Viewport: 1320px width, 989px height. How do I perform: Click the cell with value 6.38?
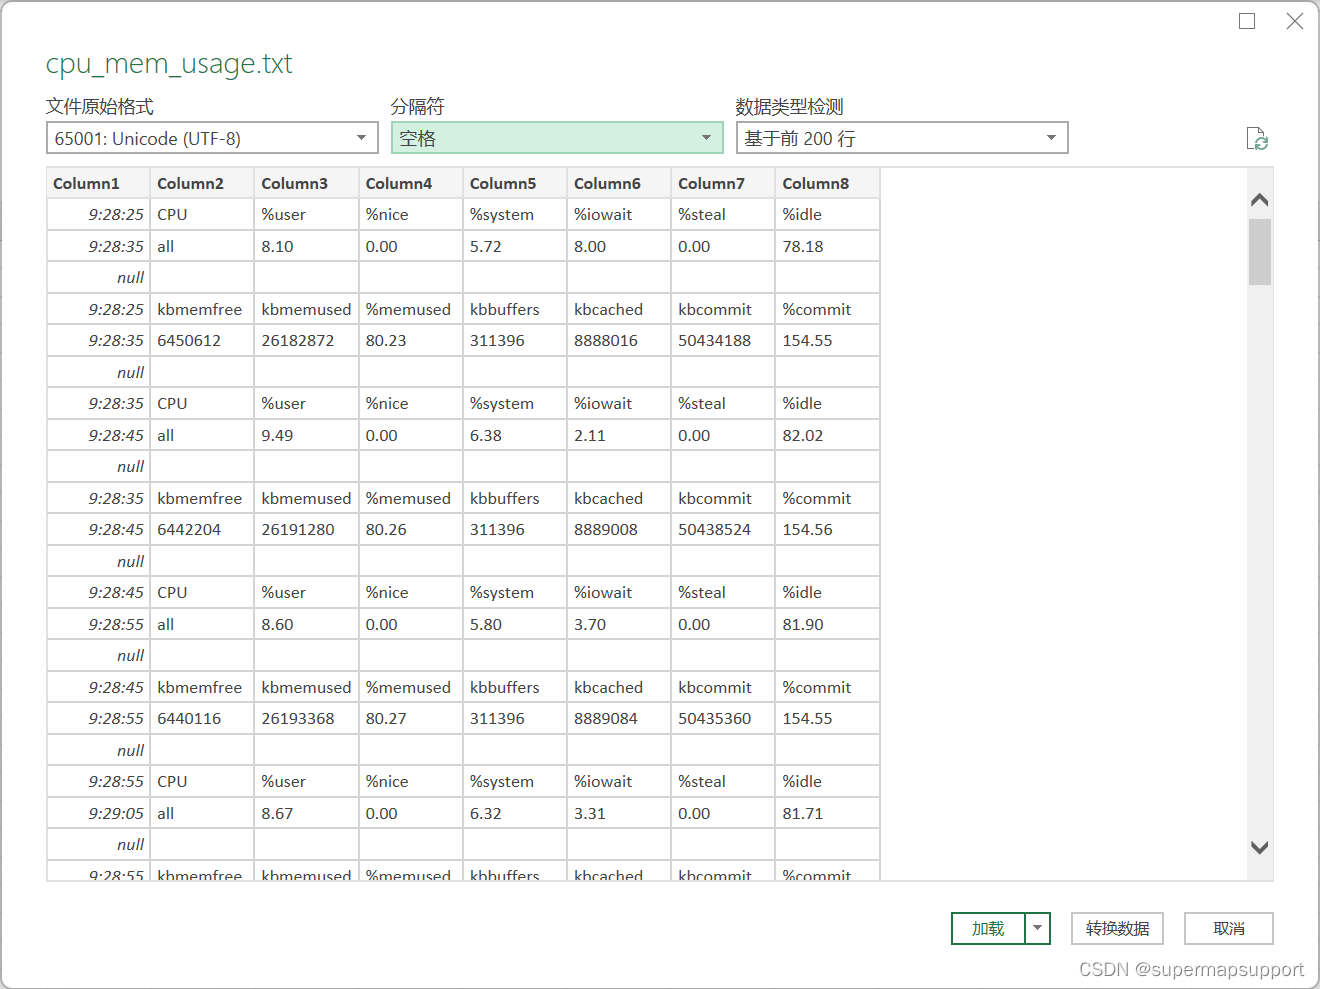[x=515, y=435]
